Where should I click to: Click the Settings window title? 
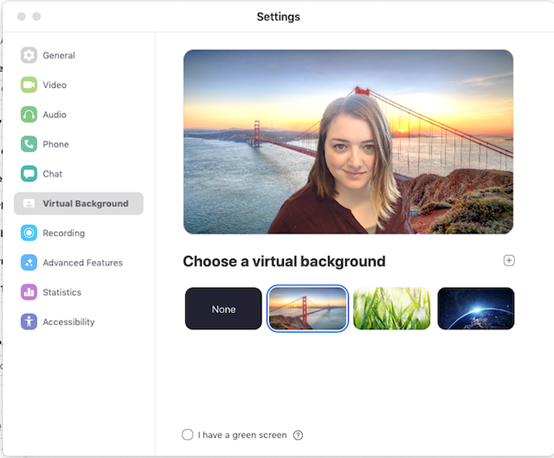click(x=278, y=17)
